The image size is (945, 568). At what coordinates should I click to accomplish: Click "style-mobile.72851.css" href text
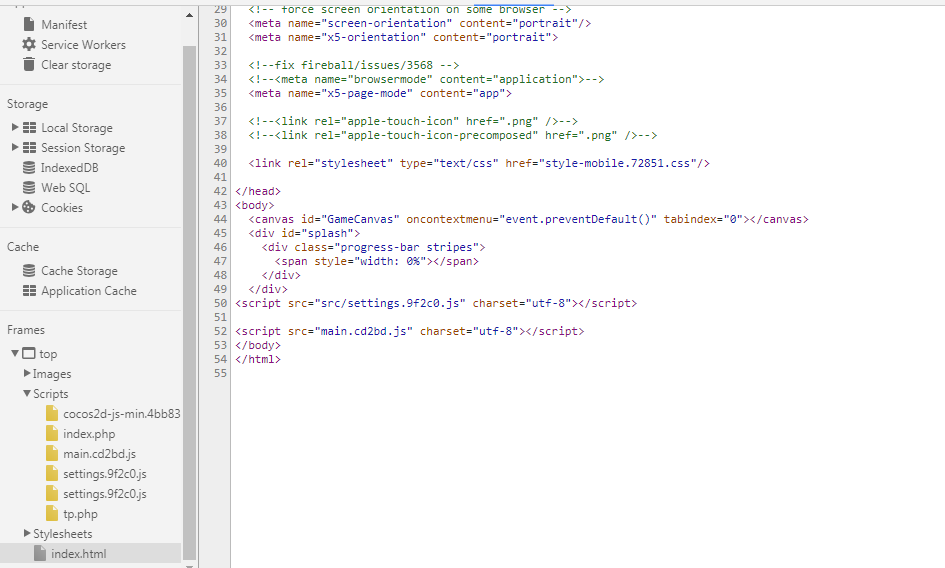(617, 163)
